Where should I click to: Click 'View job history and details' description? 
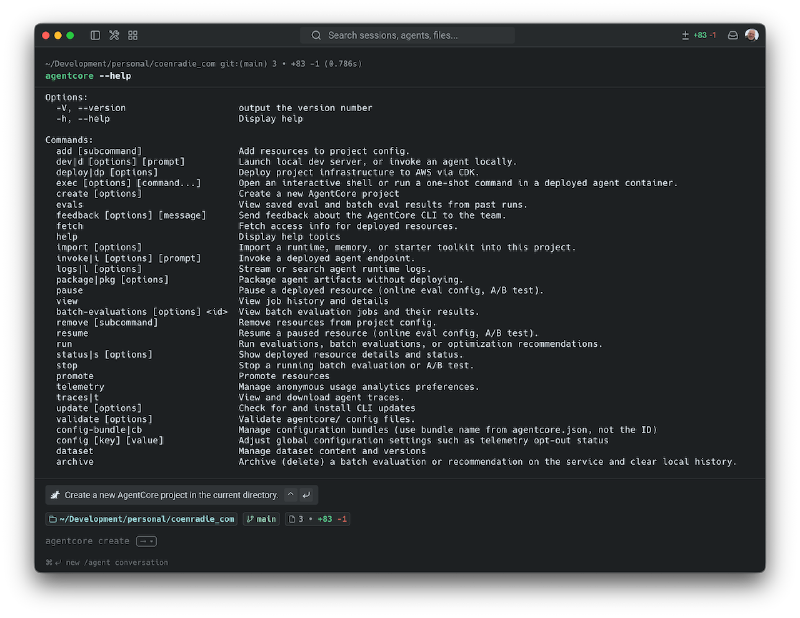pos(313,301)
